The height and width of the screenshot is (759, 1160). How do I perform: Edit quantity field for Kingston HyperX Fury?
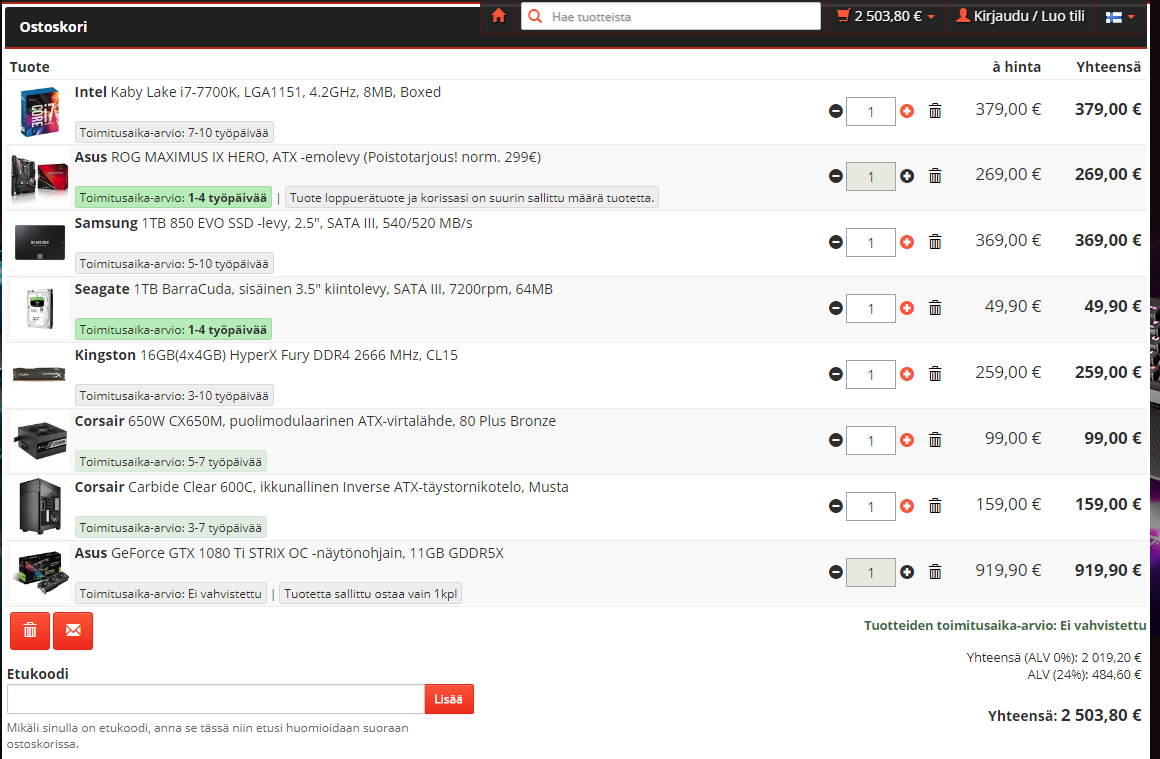tap(871, 374)
